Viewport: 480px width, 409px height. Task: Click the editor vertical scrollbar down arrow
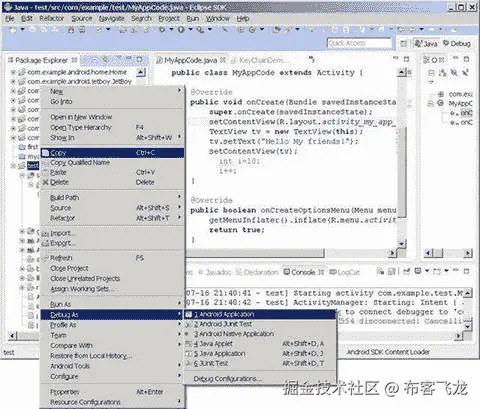pos(402,244)
